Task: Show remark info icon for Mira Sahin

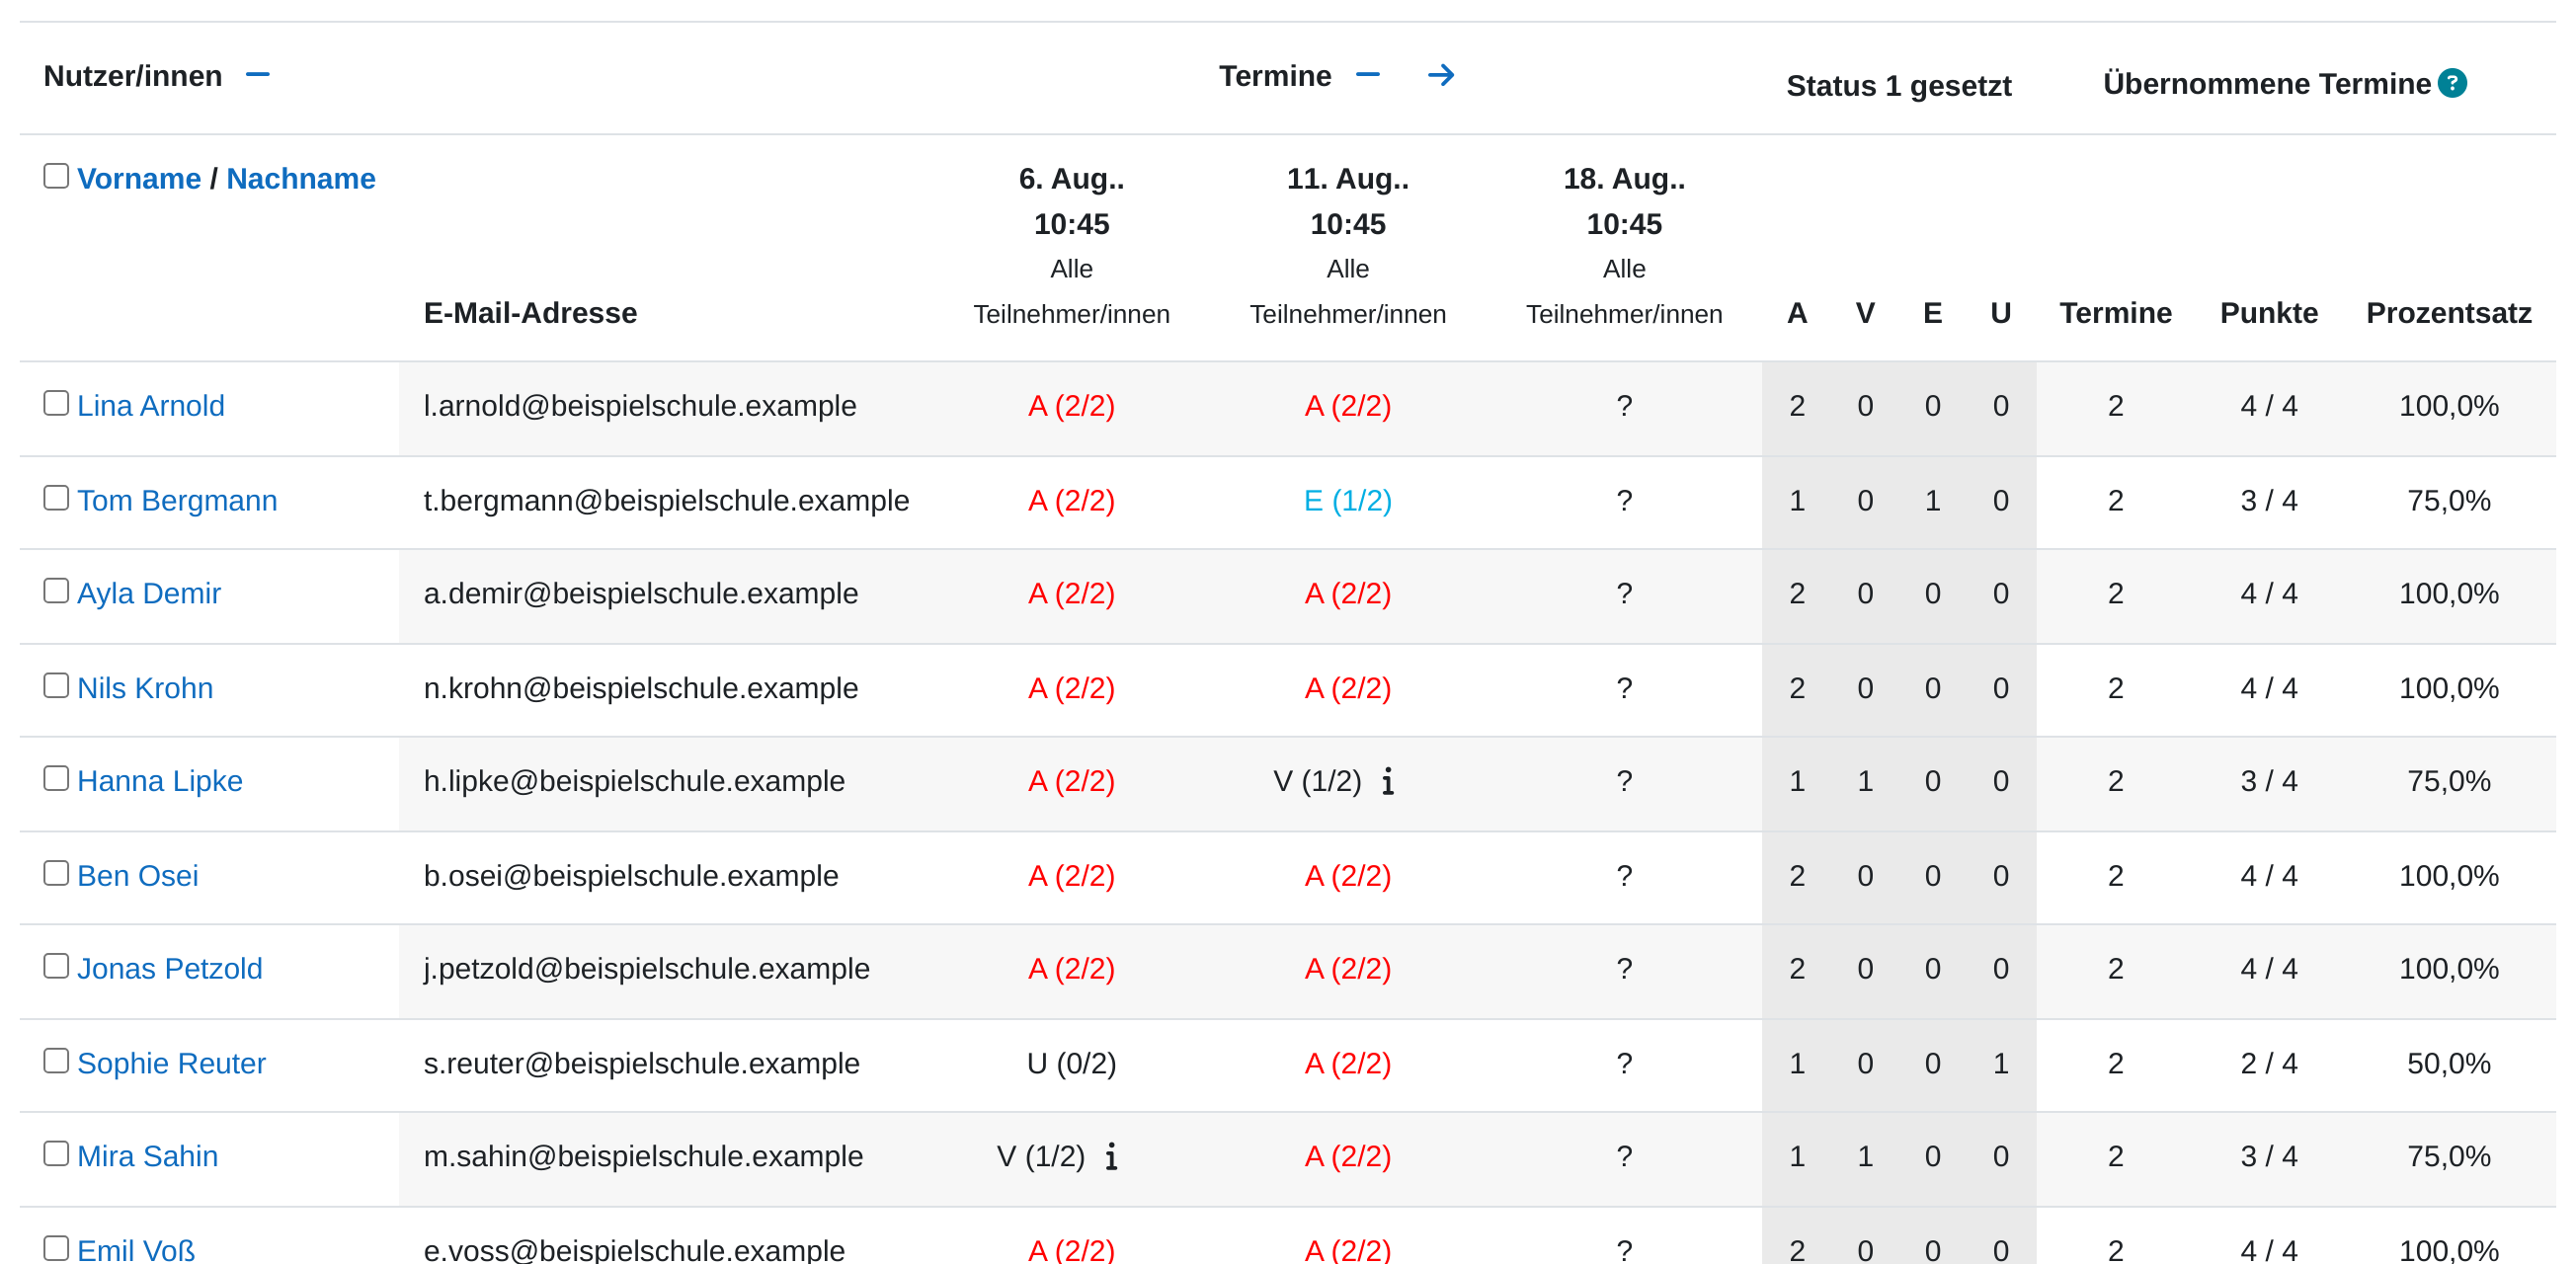Action: 1111,1156
